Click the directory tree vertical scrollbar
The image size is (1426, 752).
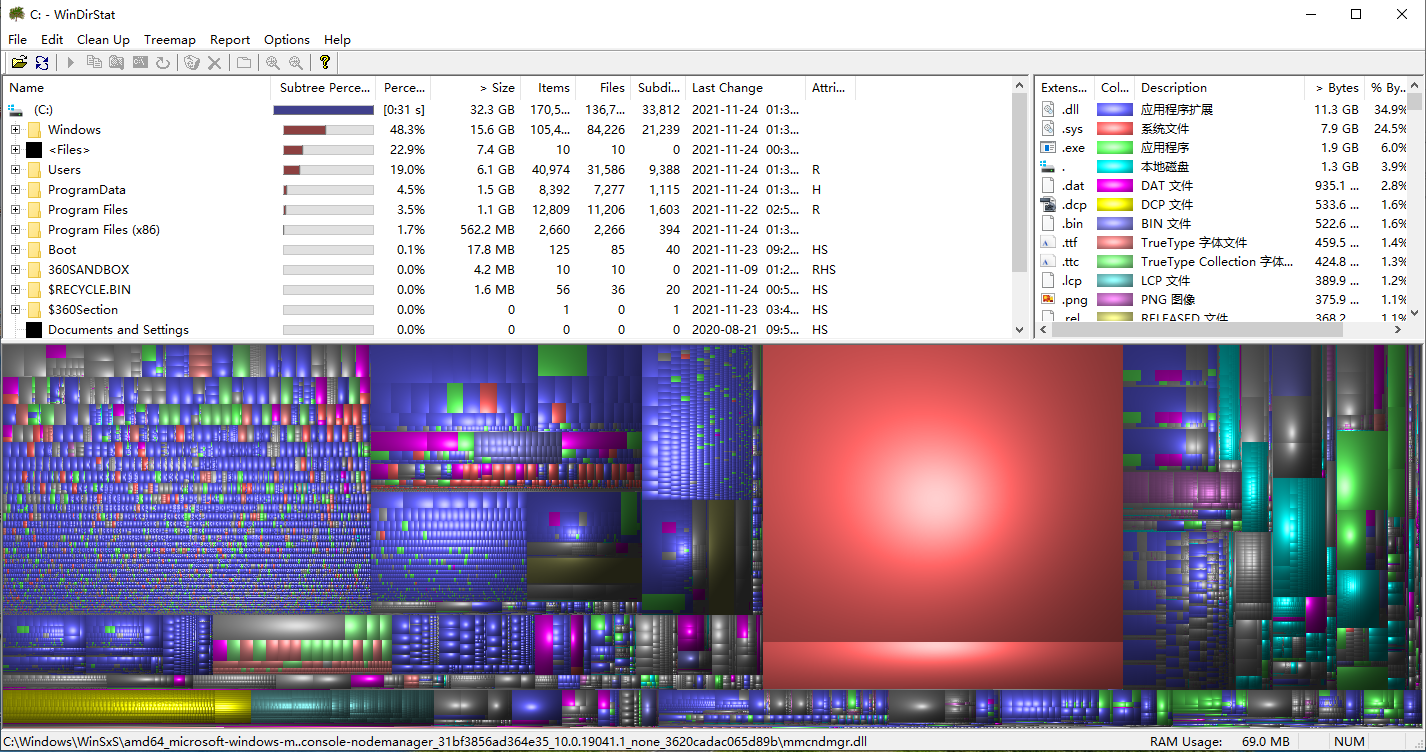pyautogui.click(x=1019, y=205)
